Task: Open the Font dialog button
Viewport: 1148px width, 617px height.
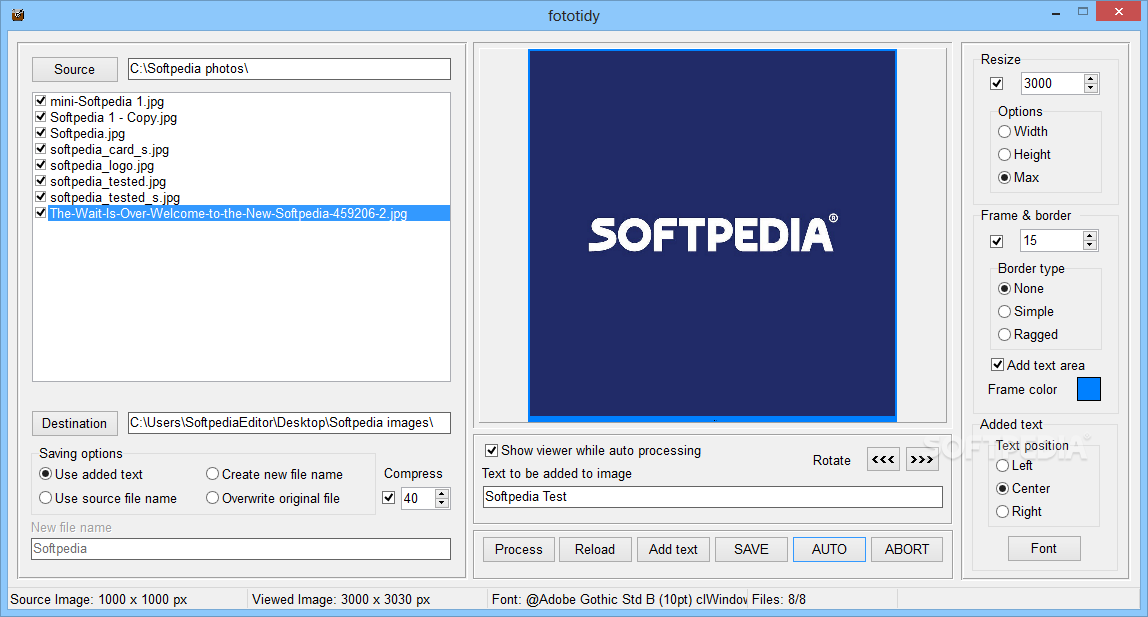Action: point(1043,548)
